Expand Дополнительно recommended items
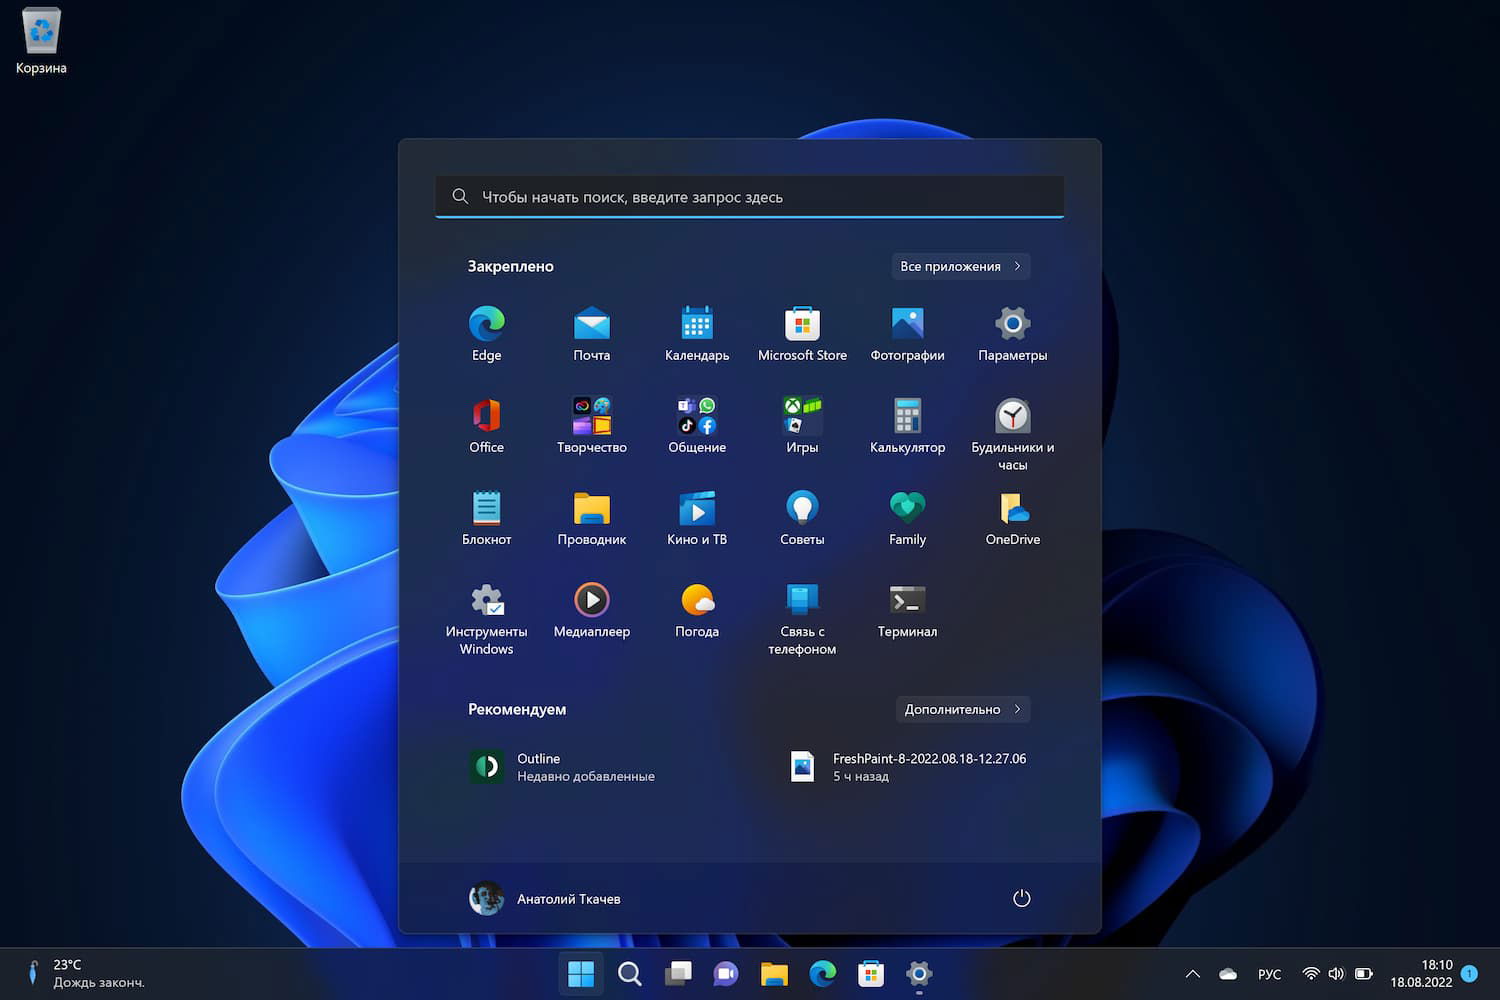This screenshot has width=1500, height=1000. coord(962,709)
